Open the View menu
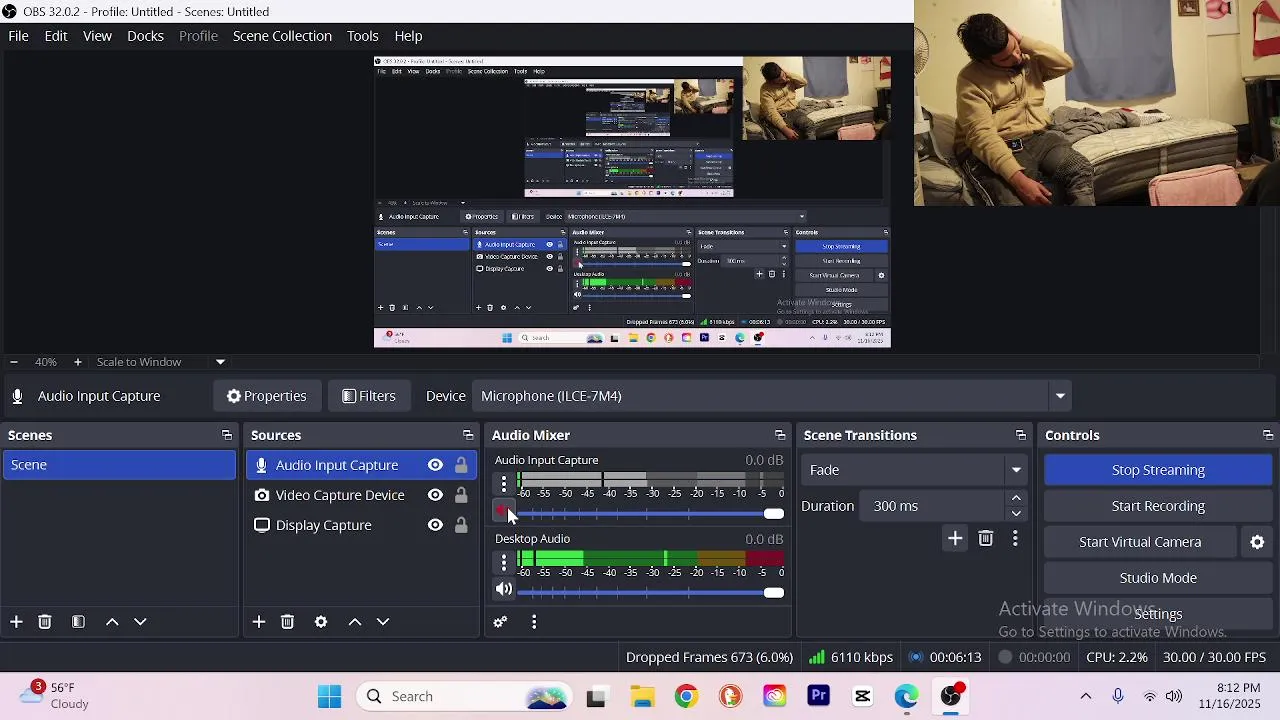The width and height of the screenshot is (1280, 720). 97,36
